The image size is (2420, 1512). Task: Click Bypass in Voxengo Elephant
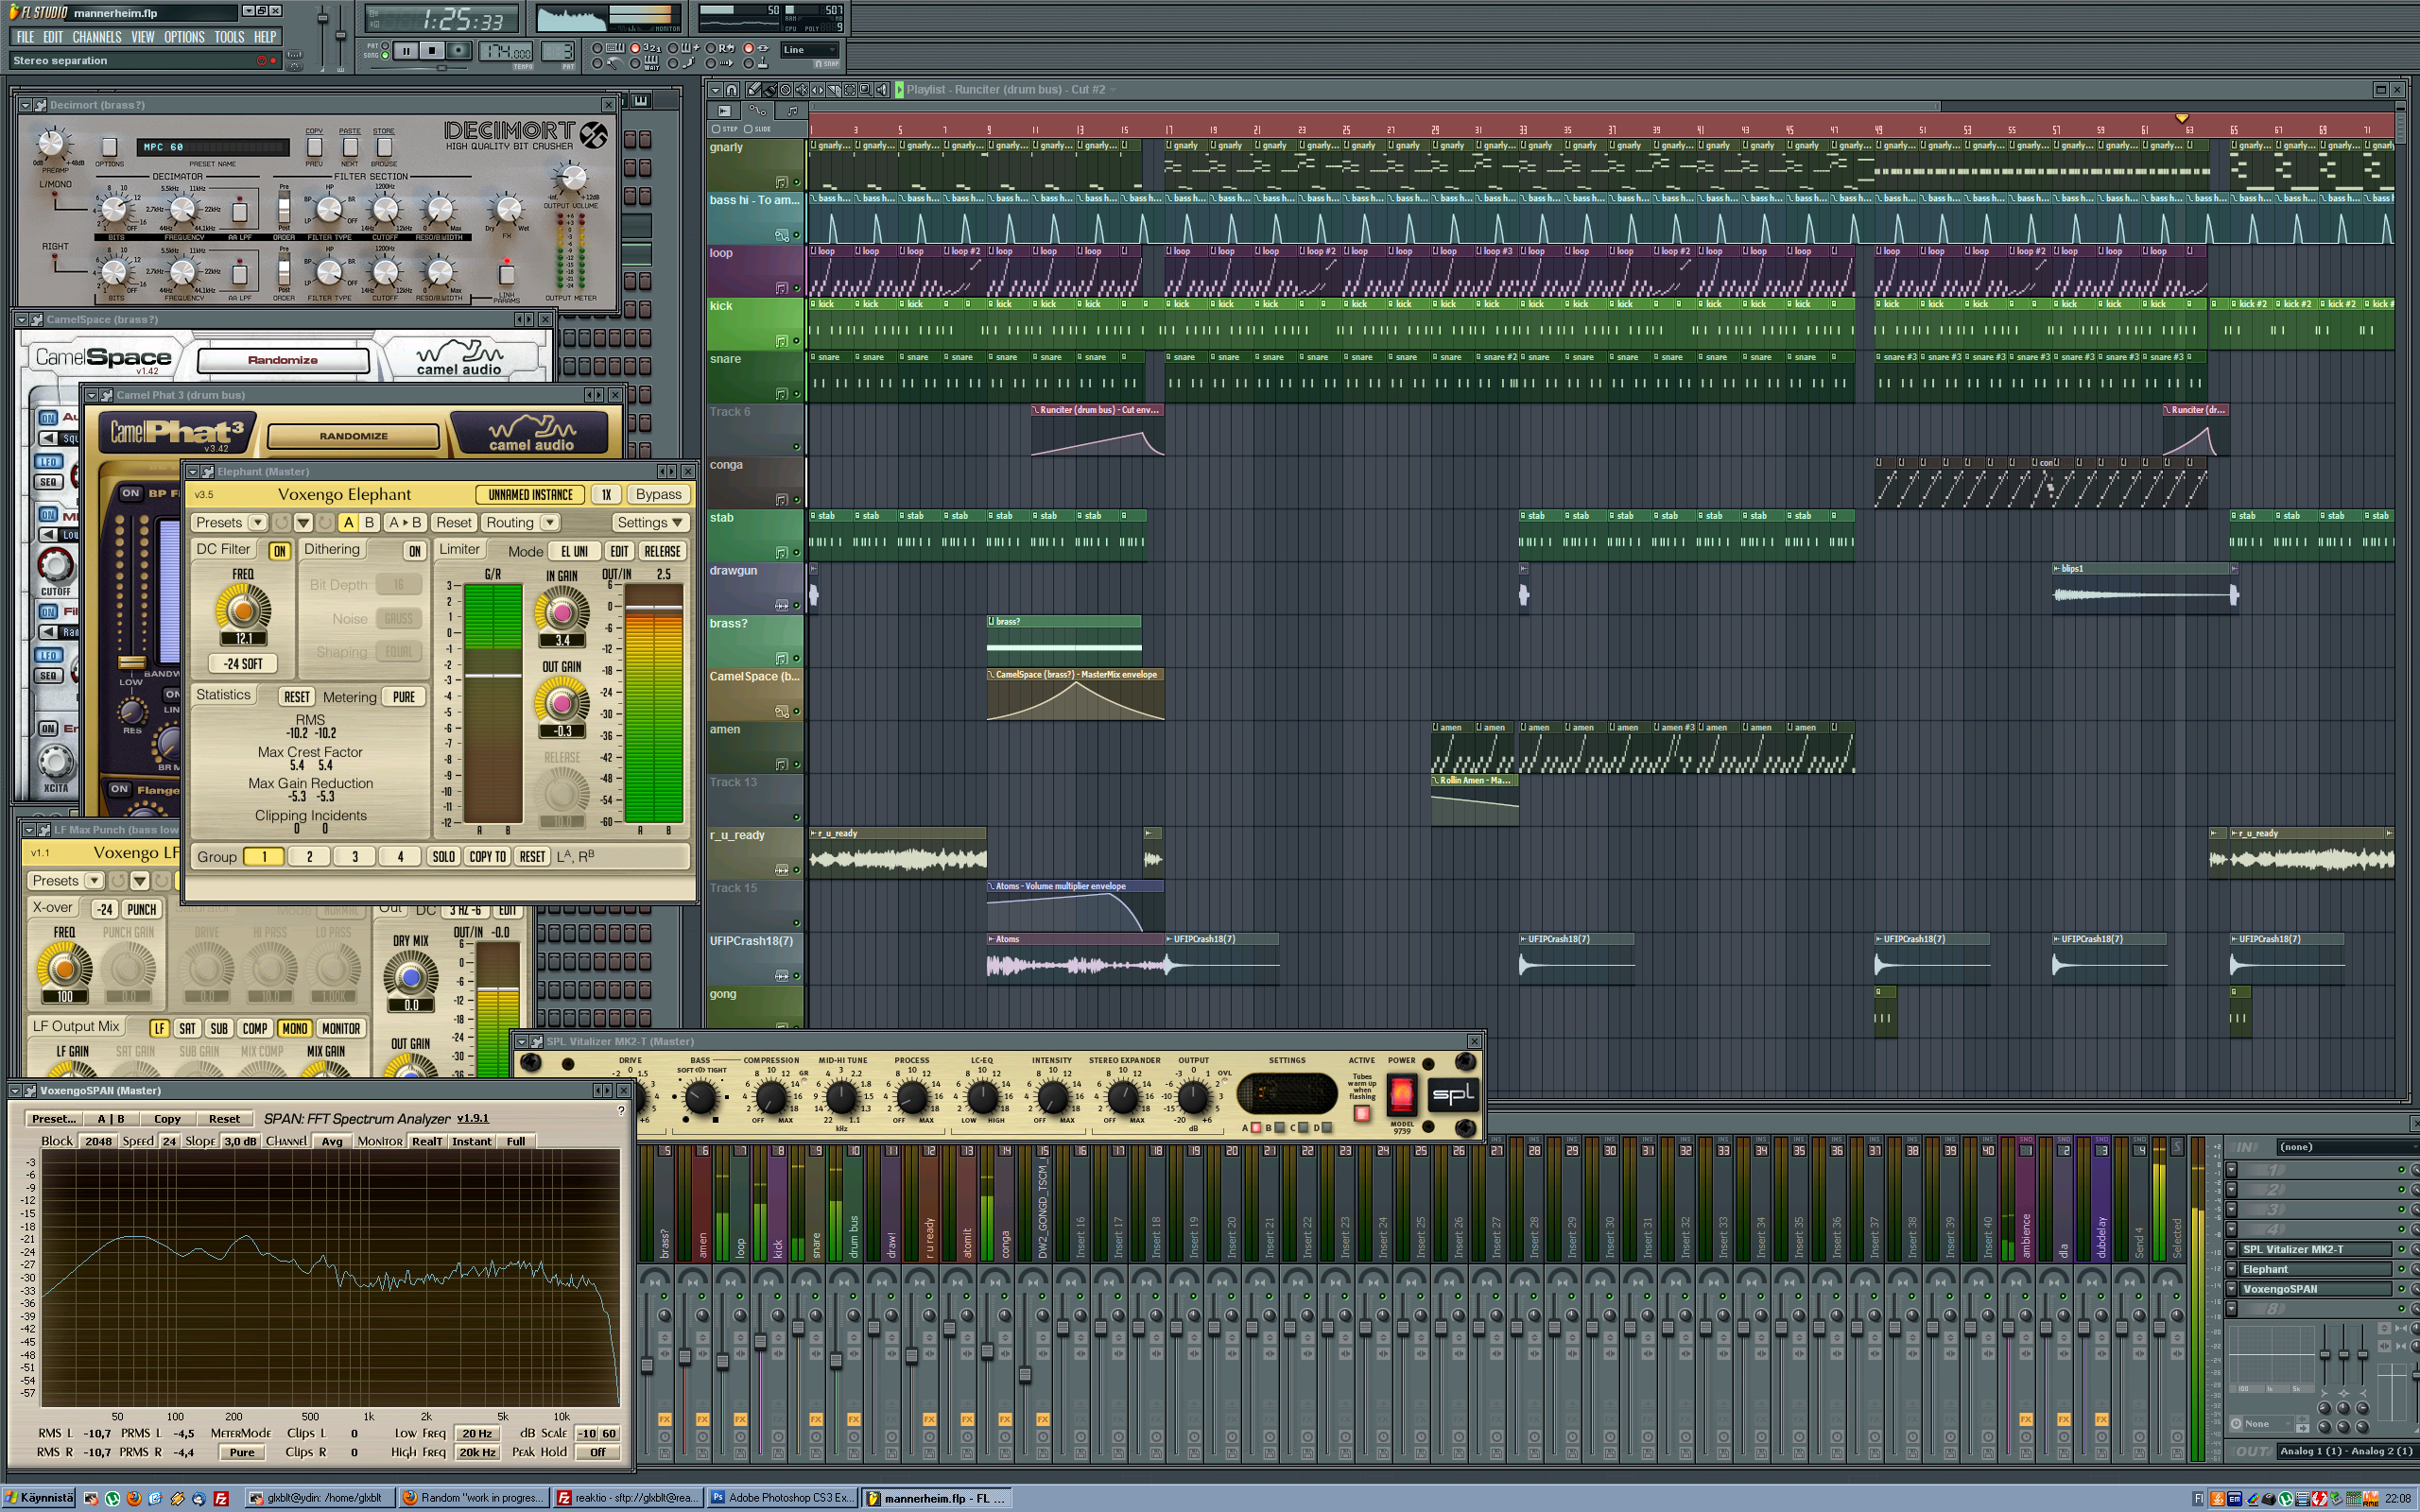(658, 494)
